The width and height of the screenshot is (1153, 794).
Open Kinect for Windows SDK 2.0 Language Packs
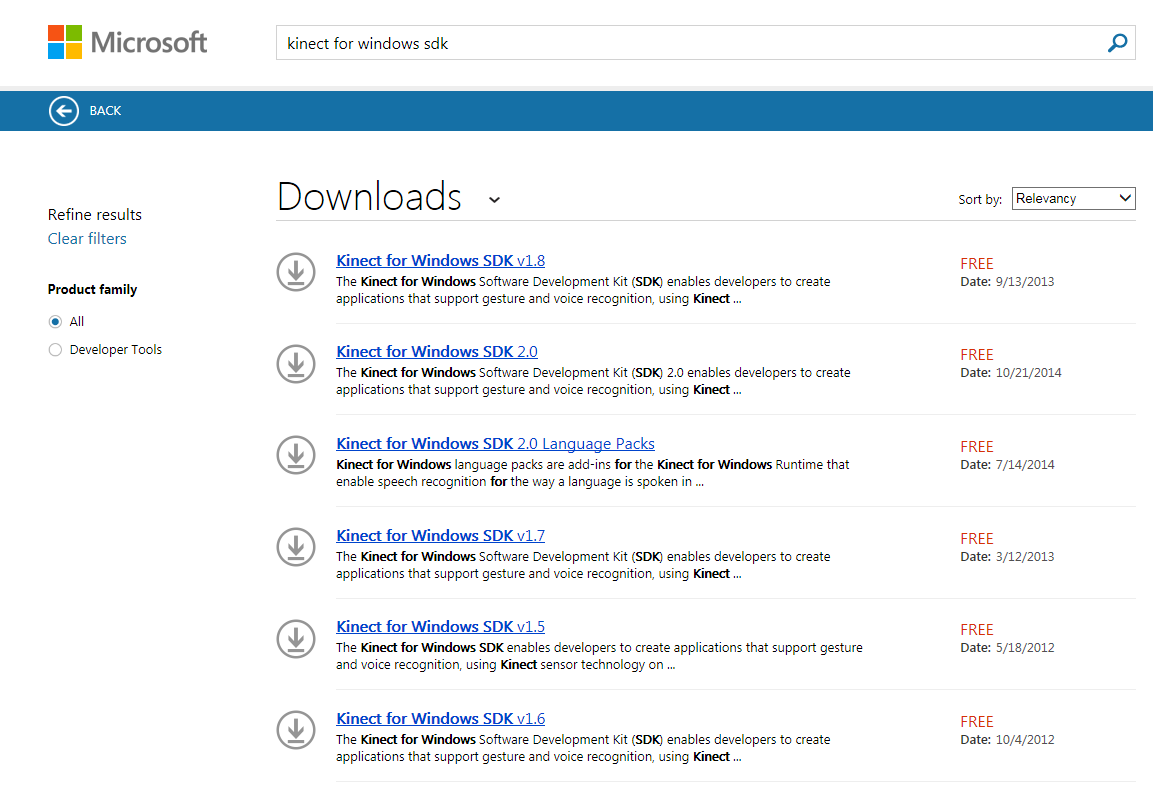point(496,443)
